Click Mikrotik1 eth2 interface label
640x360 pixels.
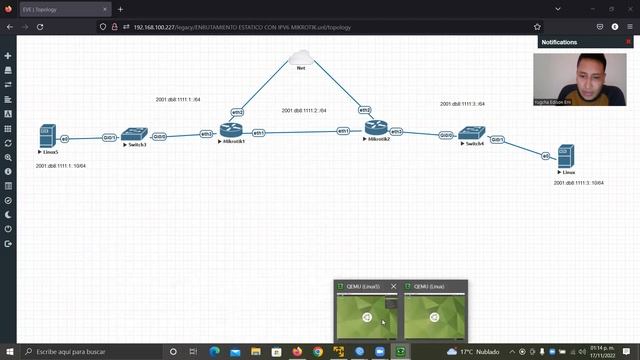(237, 112)
